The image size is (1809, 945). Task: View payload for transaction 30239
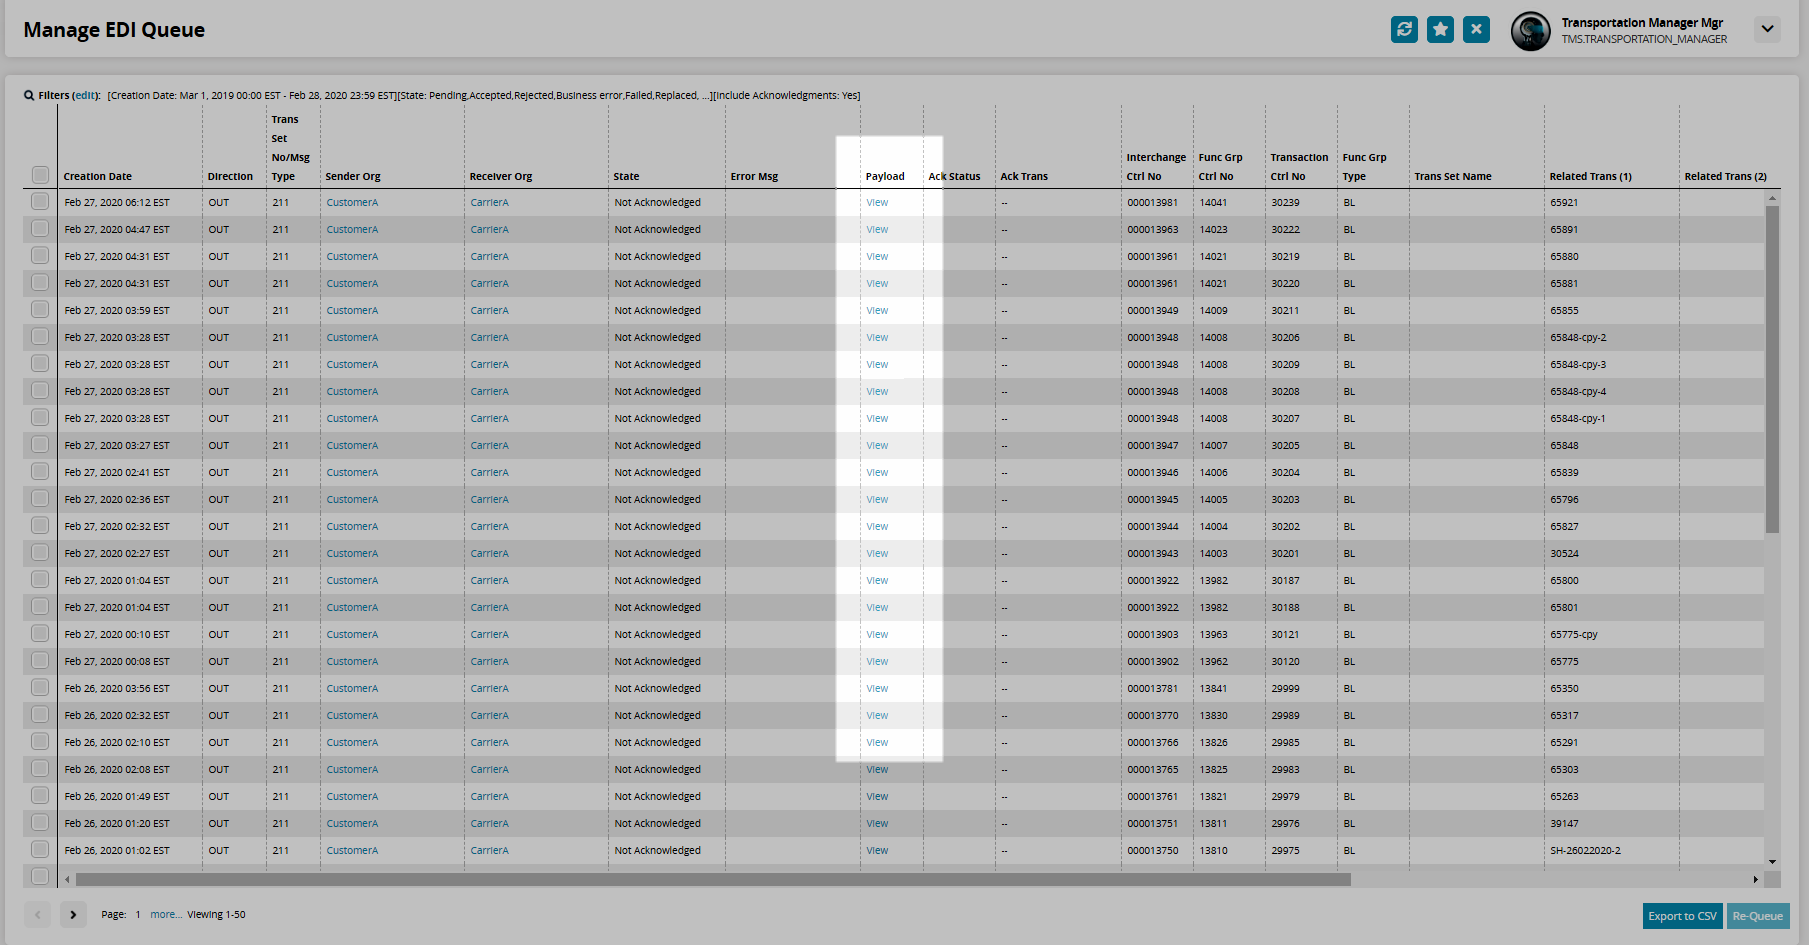click(877, 203)
